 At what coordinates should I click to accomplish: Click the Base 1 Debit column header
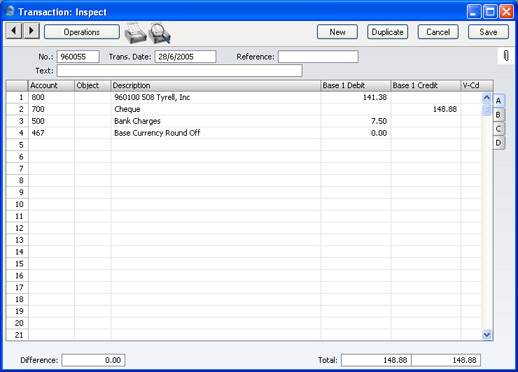pos(356,86)
